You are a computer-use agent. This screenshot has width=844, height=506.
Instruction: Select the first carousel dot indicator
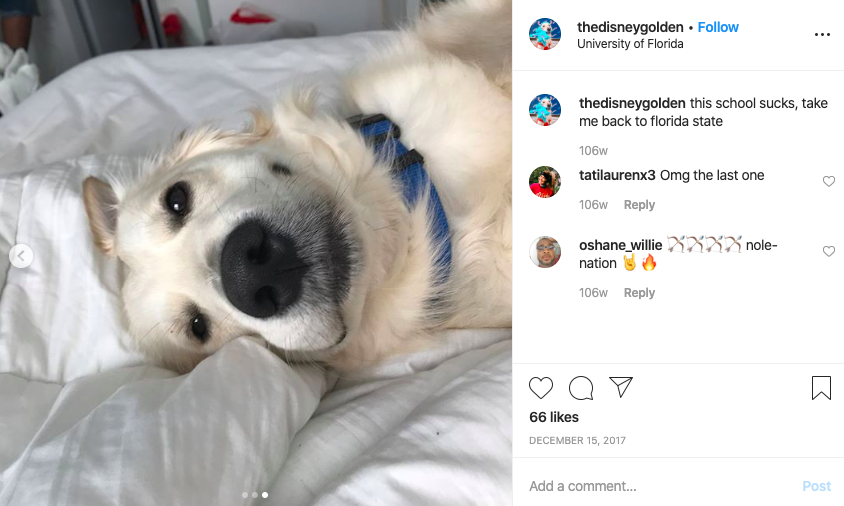(x=245, y=495)
